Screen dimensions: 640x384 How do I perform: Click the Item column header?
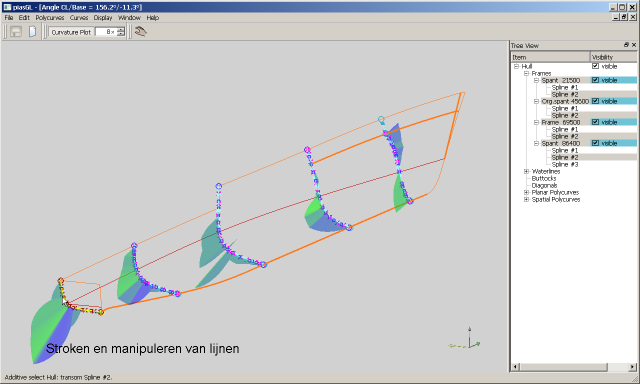pyautogui.click(x=550, y=57)
